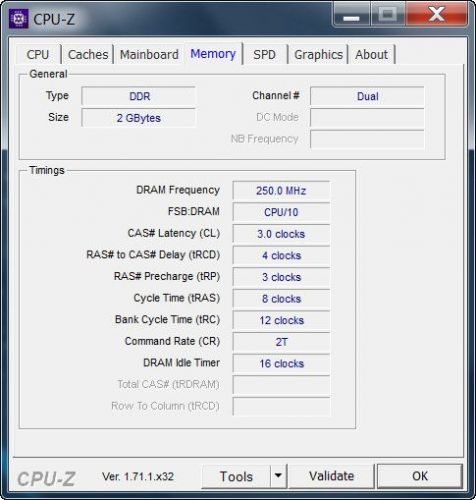Click the RAS# to CAS# Delay (tRCD) label
The image size is (476, 500).
pyautogui.click(x=153, y=255)
